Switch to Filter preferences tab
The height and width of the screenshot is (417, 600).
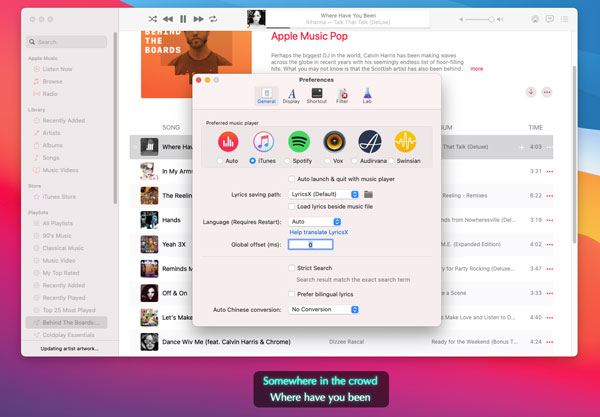(342, 96)
